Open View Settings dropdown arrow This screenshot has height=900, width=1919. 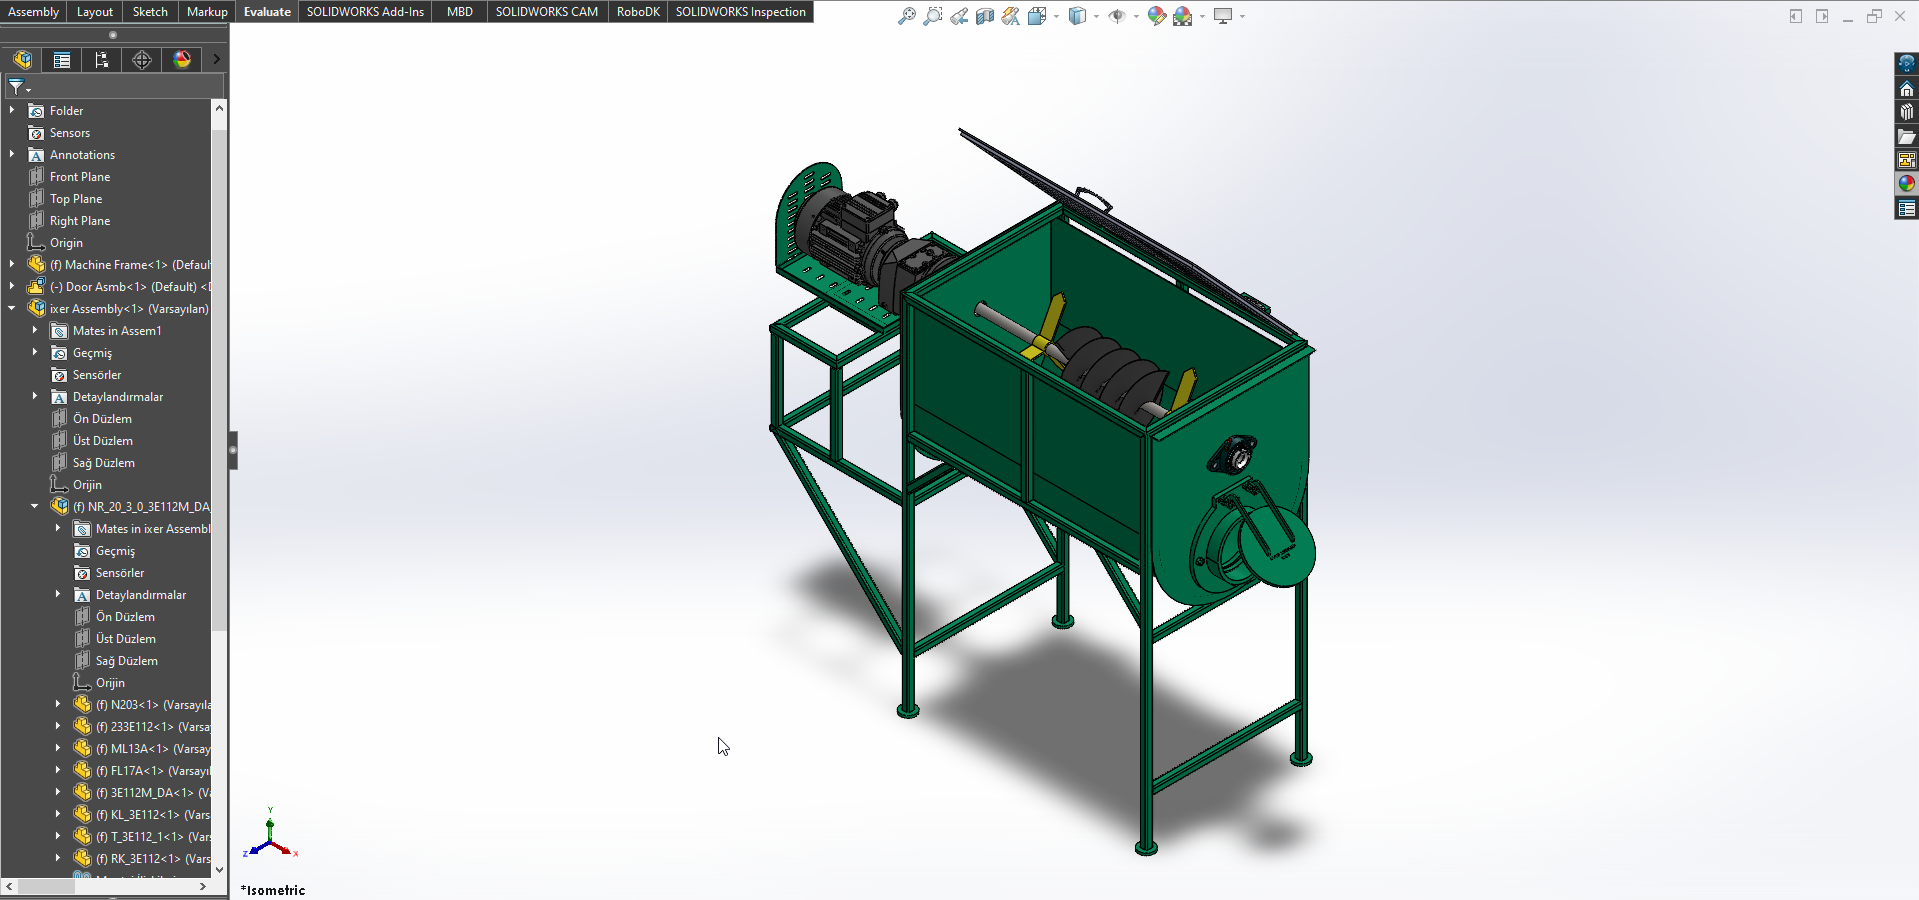click(x=1242, y=16)
